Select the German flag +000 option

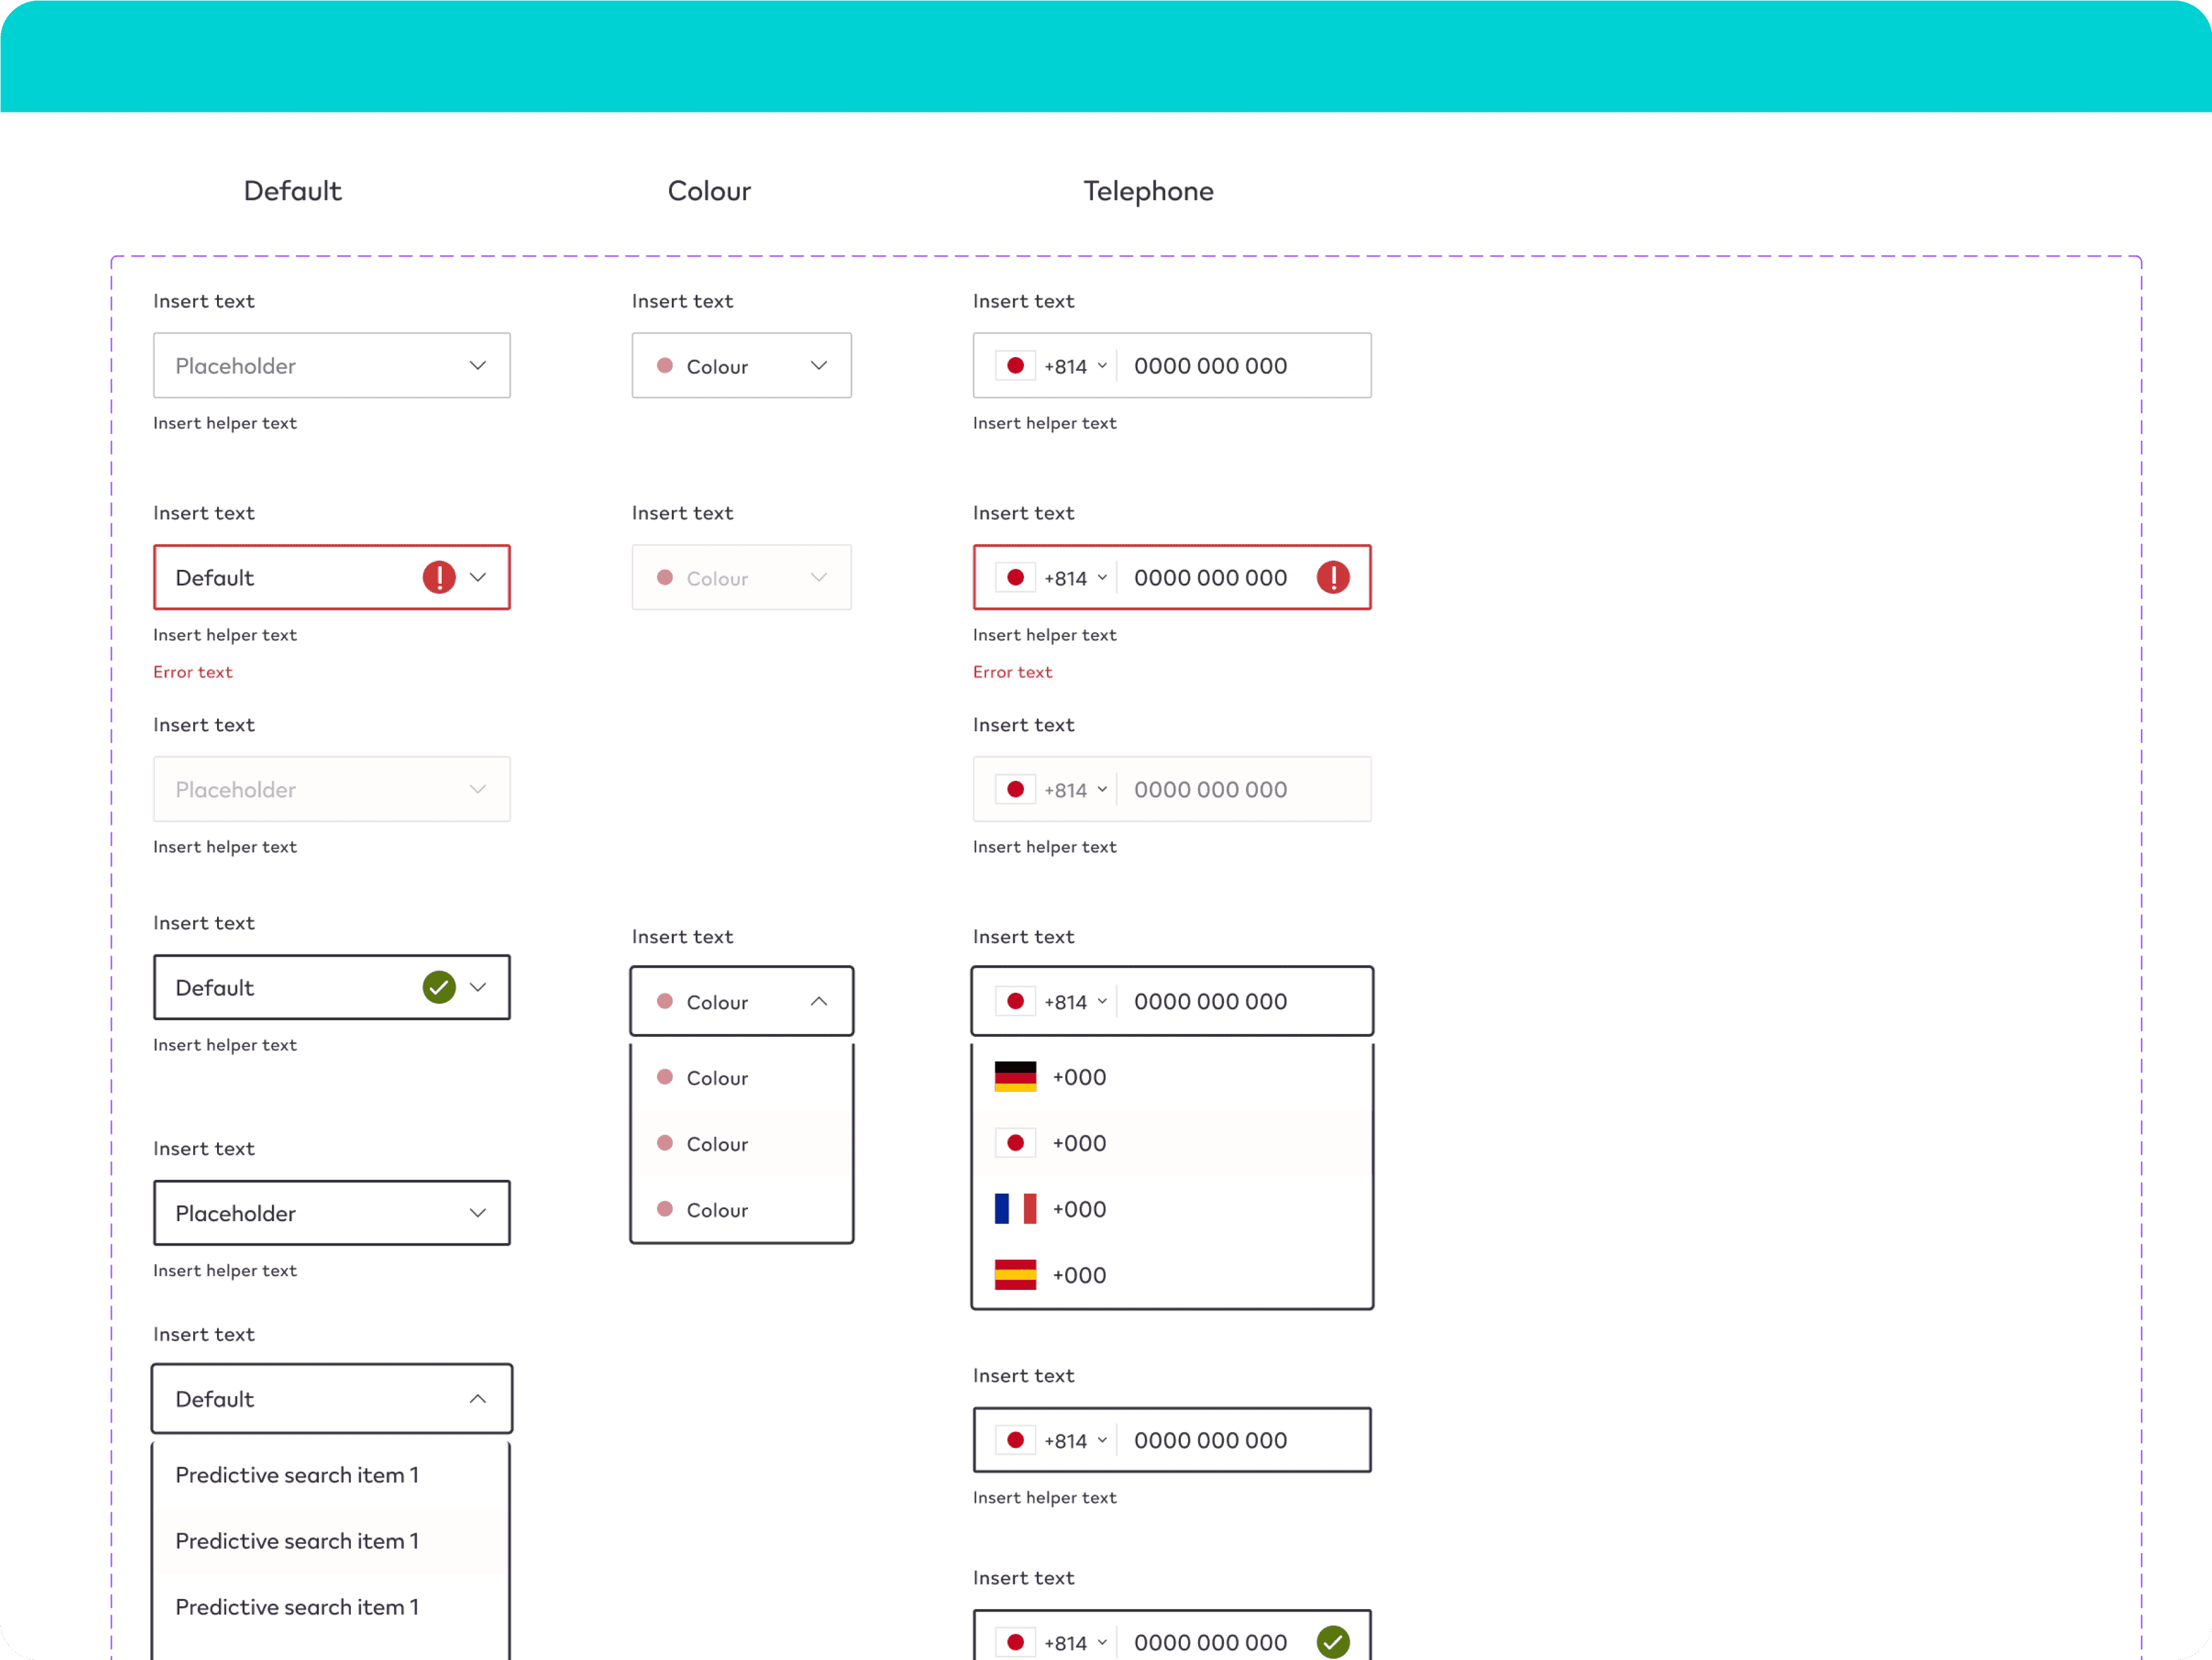point(1172,1077)
